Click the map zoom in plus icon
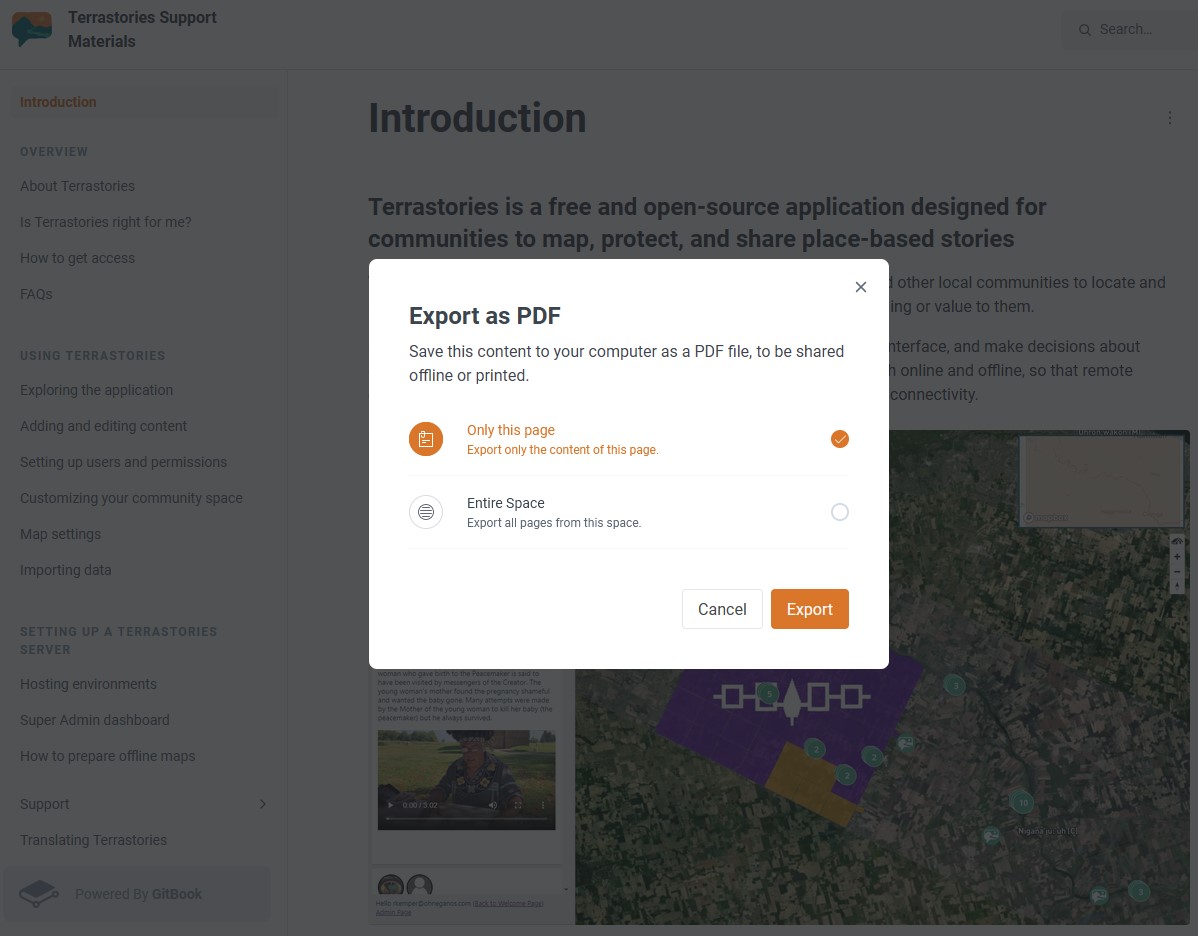The height and width of the screenshot is (936, 1198). [1178, 557]
